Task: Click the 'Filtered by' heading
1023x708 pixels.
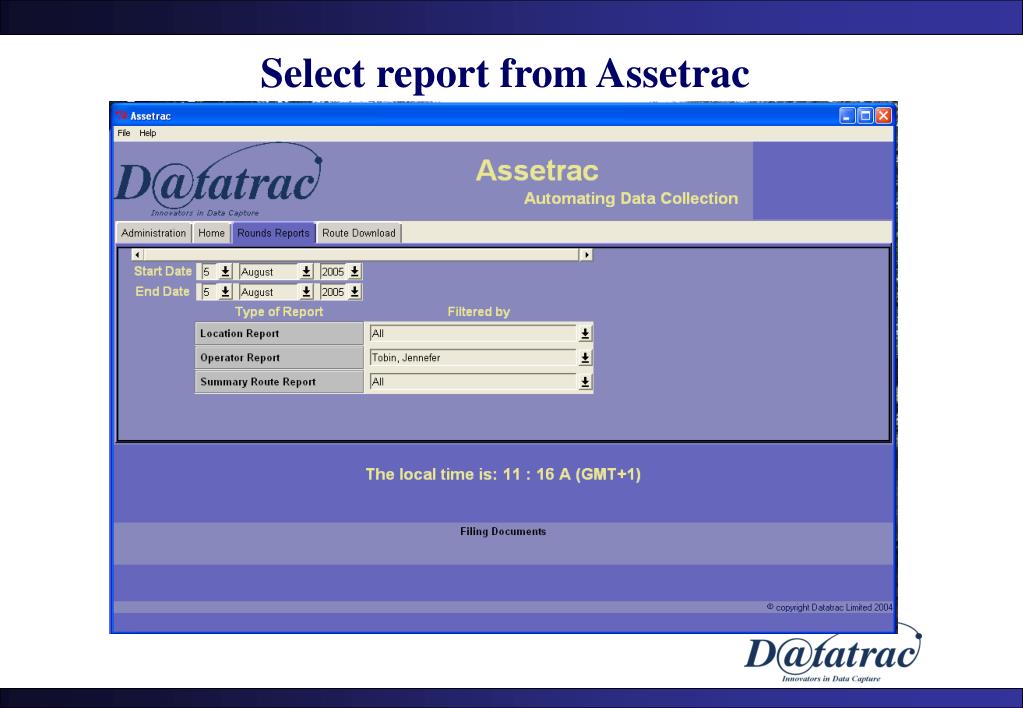Action: coord(479,312)
